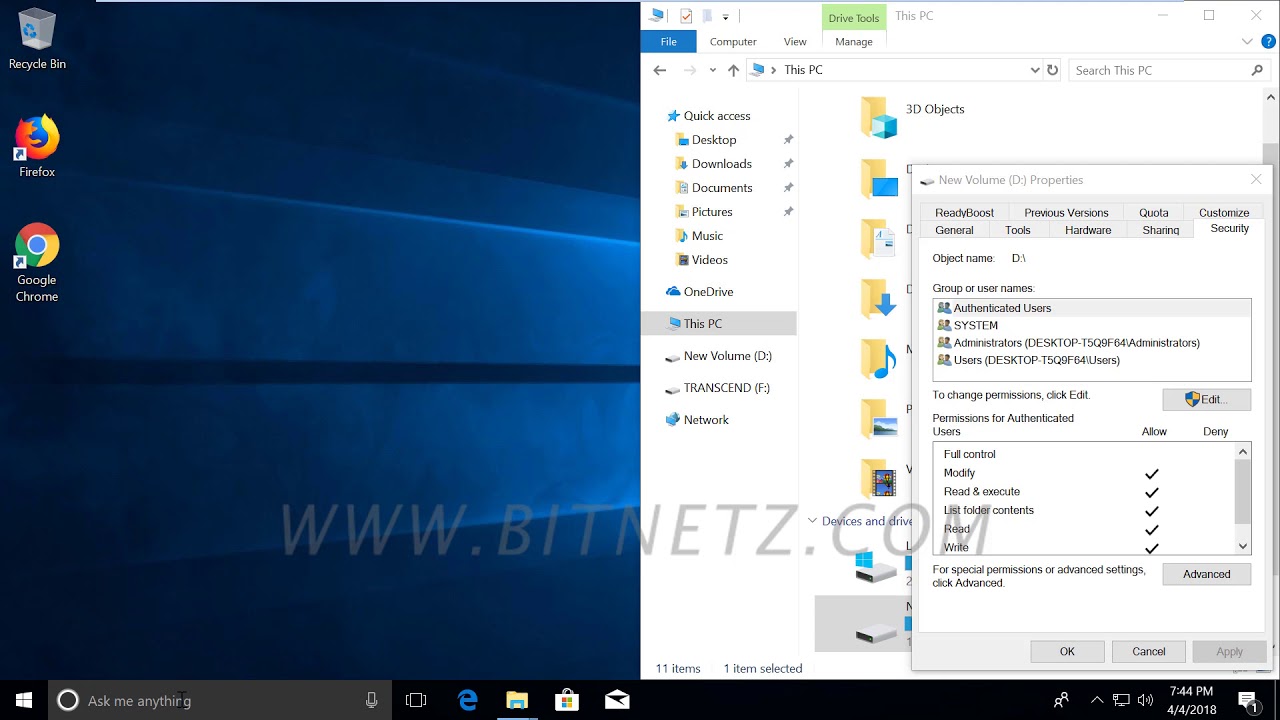1280x720 pixels.
Task: Click the New folder quick access toolbar icon
Action: (707, 16)
